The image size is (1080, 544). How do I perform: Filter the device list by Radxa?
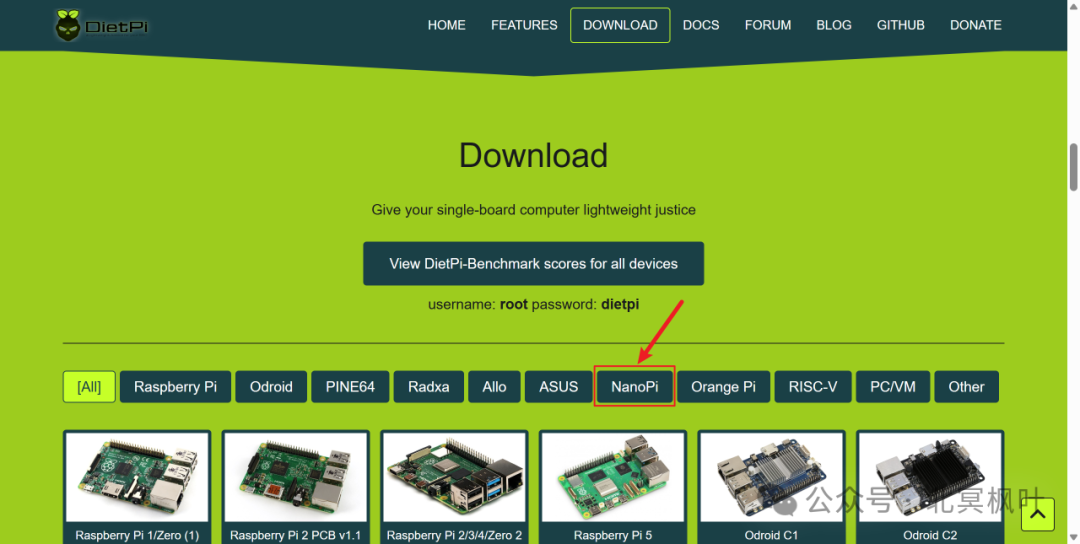428,387
